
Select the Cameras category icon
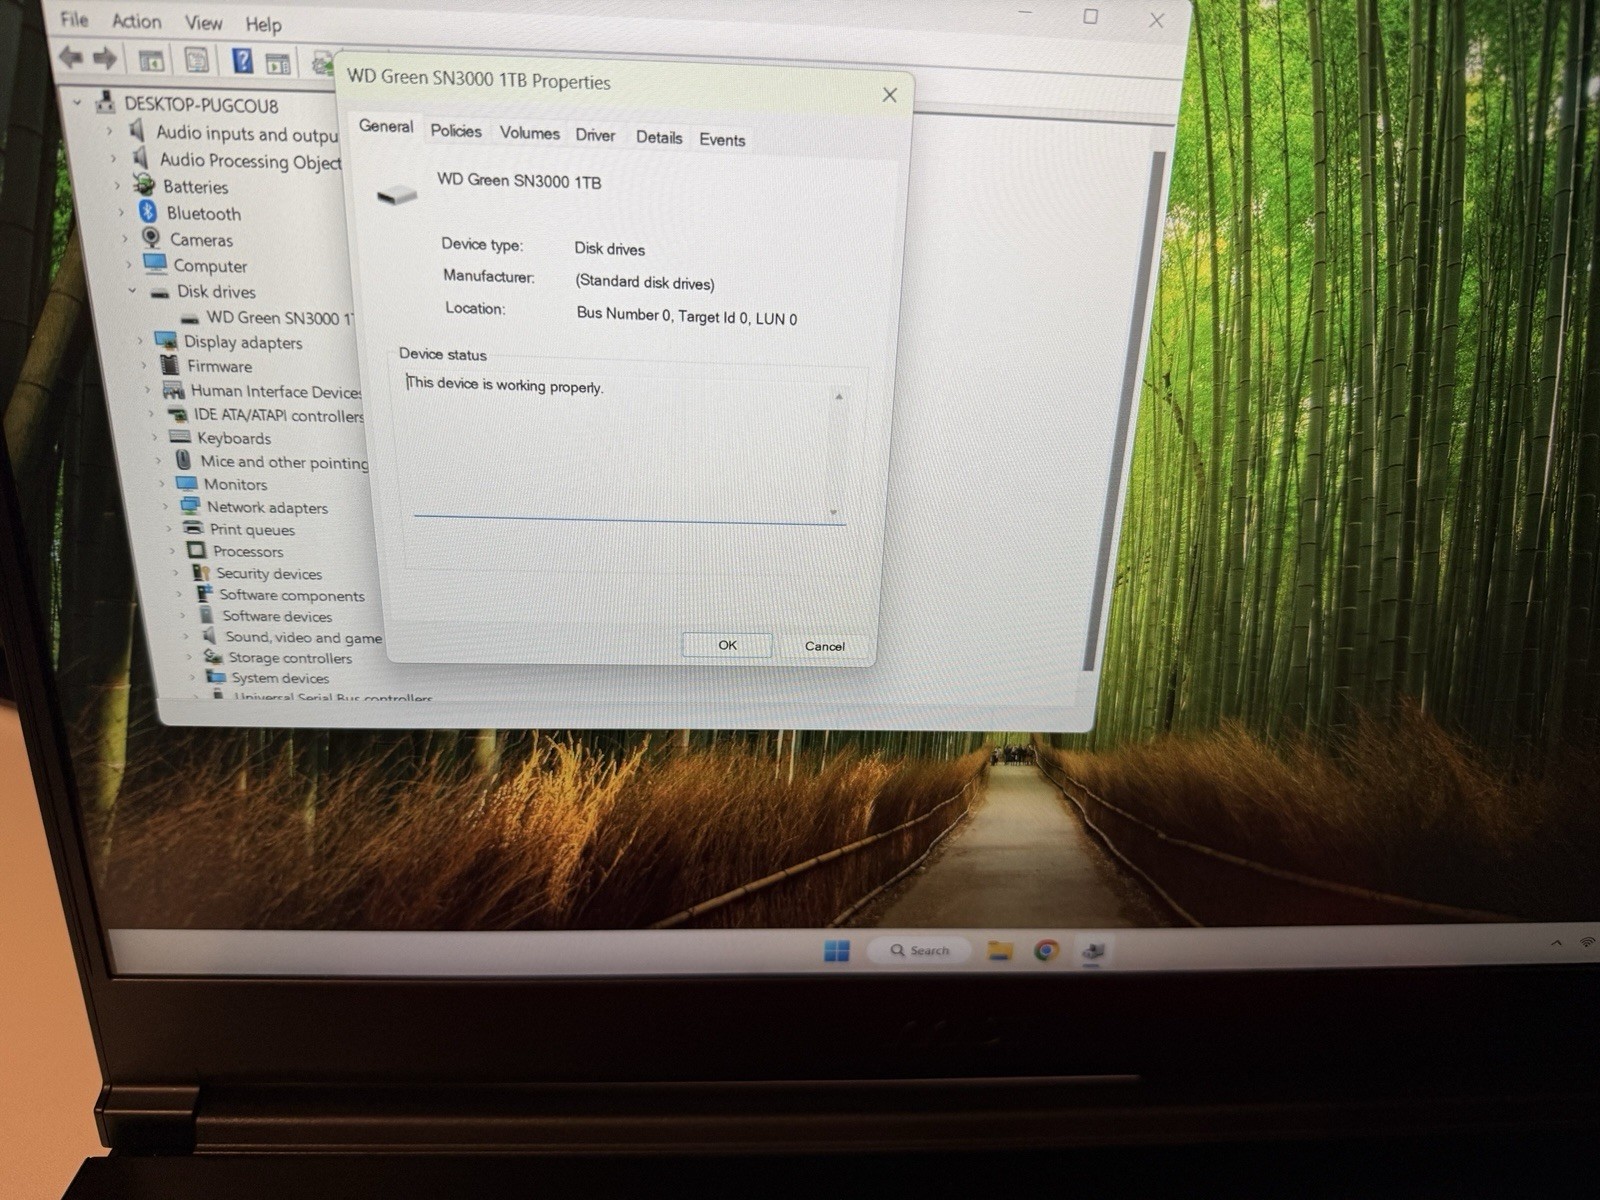[x=151, y=238]
